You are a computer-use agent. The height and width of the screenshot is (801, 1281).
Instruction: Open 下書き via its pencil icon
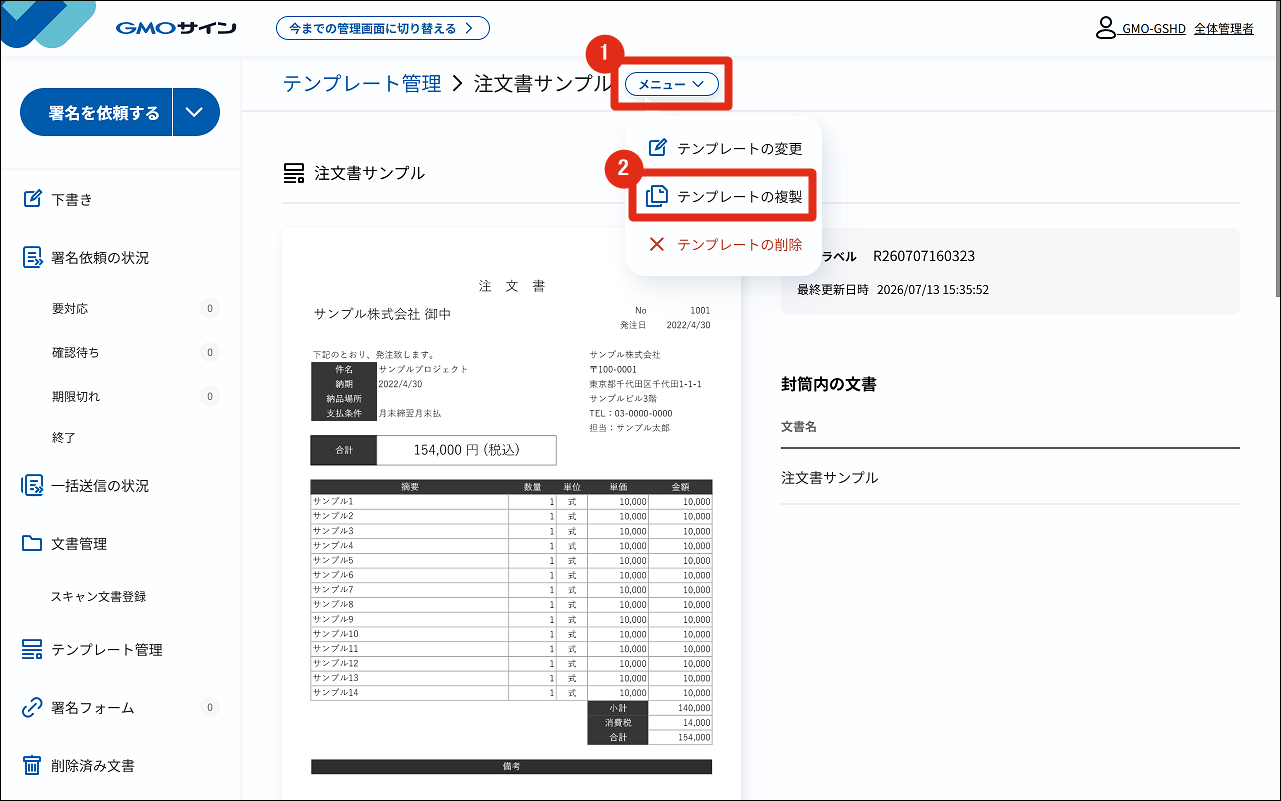33,199
